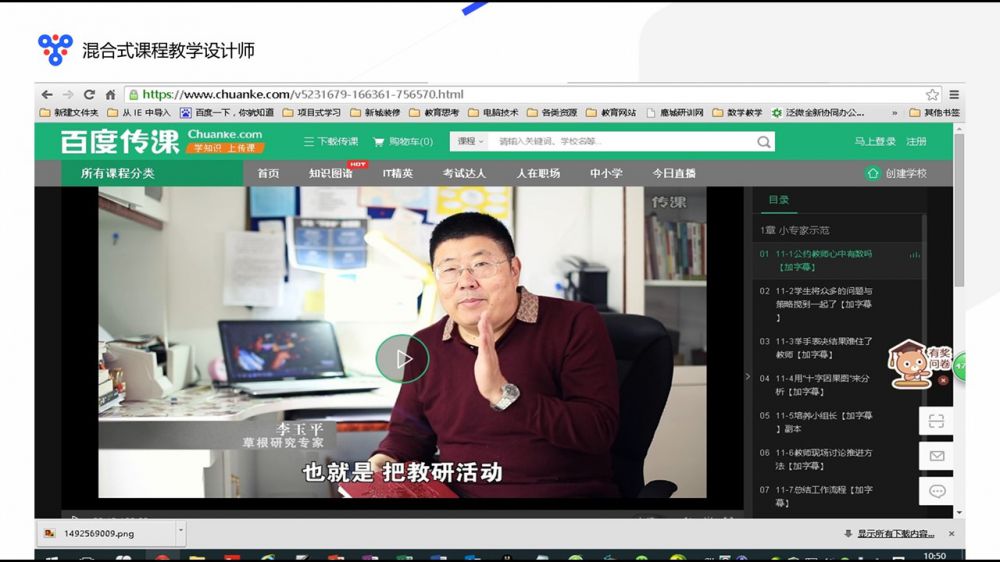Screen dimensions: 1000x562
Task: Select lesson 02 in the course catalog
Action: click(815, 304)
